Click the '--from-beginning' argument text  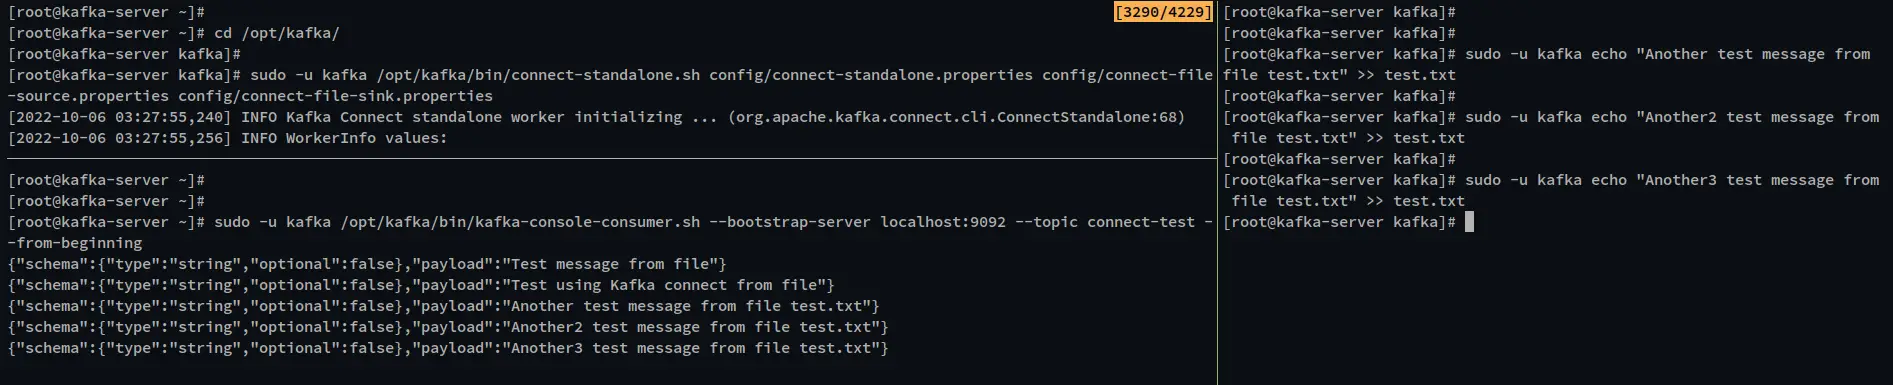click(x=75, y=243)
